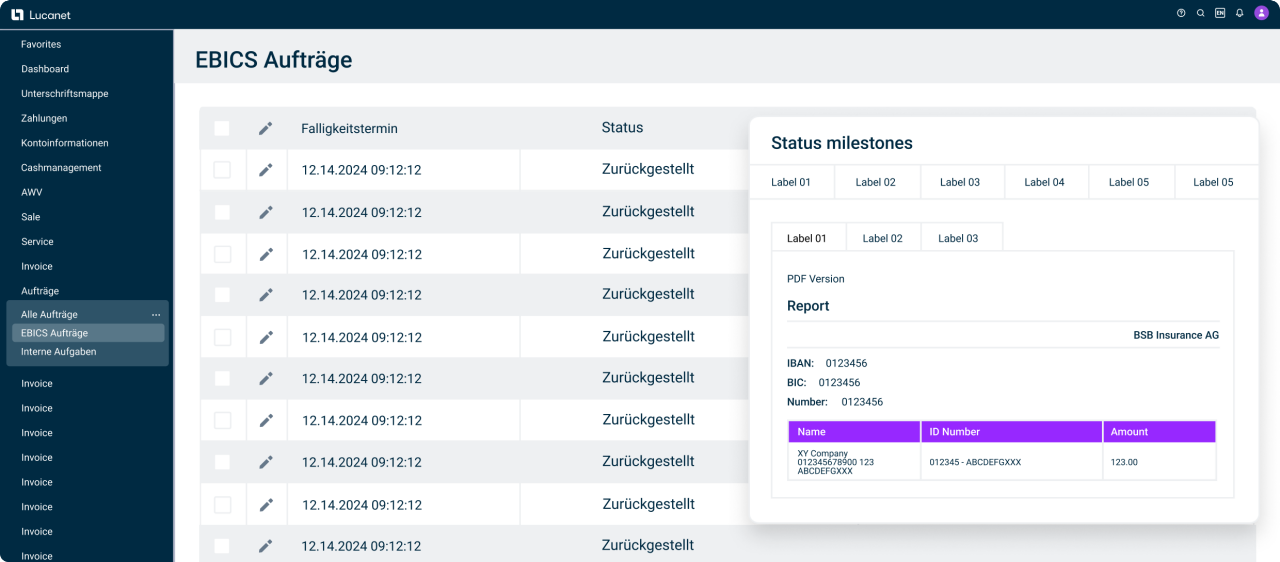Image resolution: width=1280 pixels, height=562 pixels.
Task: Open the notifications bell
Action: (1240, 13)
